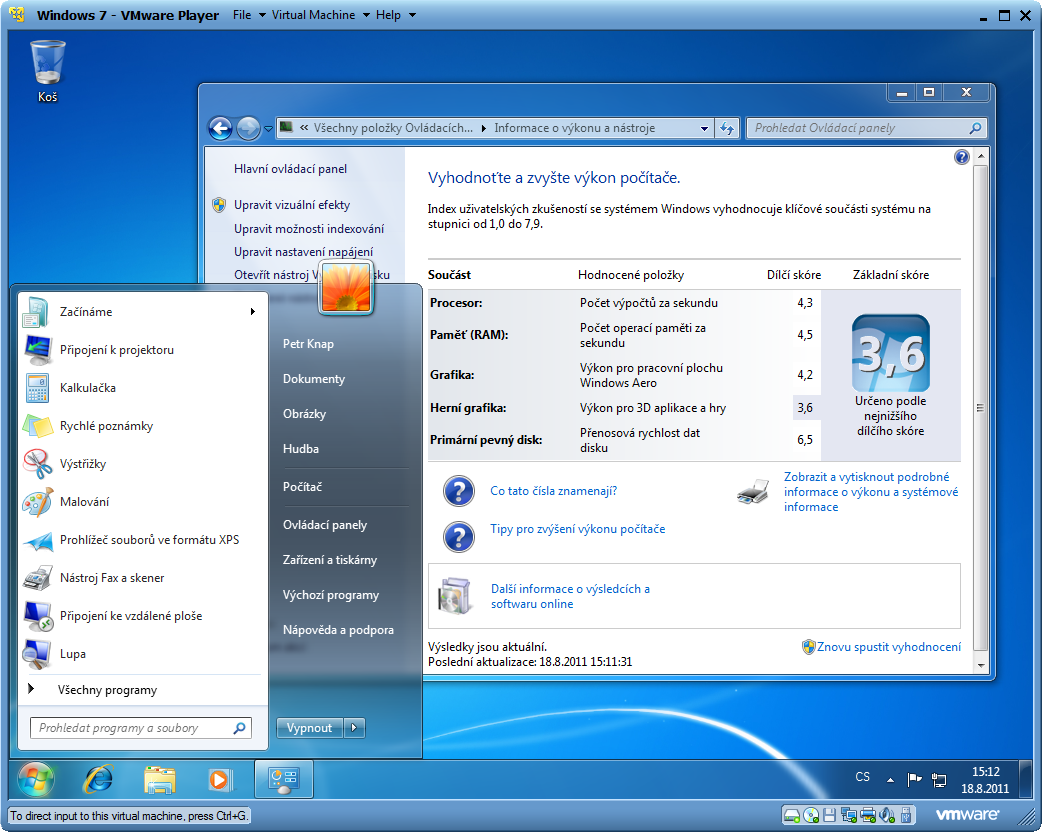Viewport: 1042px width, 832px height.
Task: Click Hlavní ovládací panel link
Action: pyautogui.click(x=290, y=169)
